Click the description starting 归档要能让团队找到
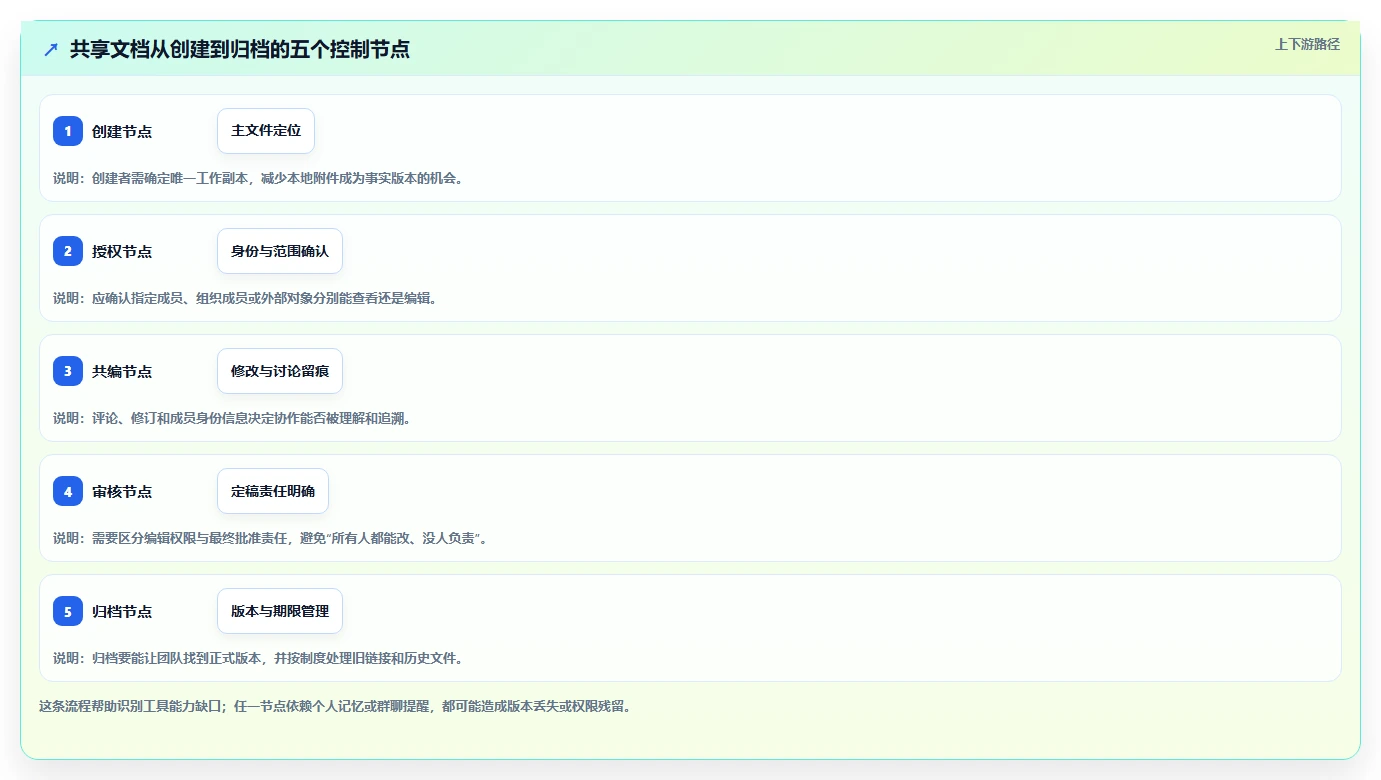This screenshot has height=780, width=1381. click(258, 658)
